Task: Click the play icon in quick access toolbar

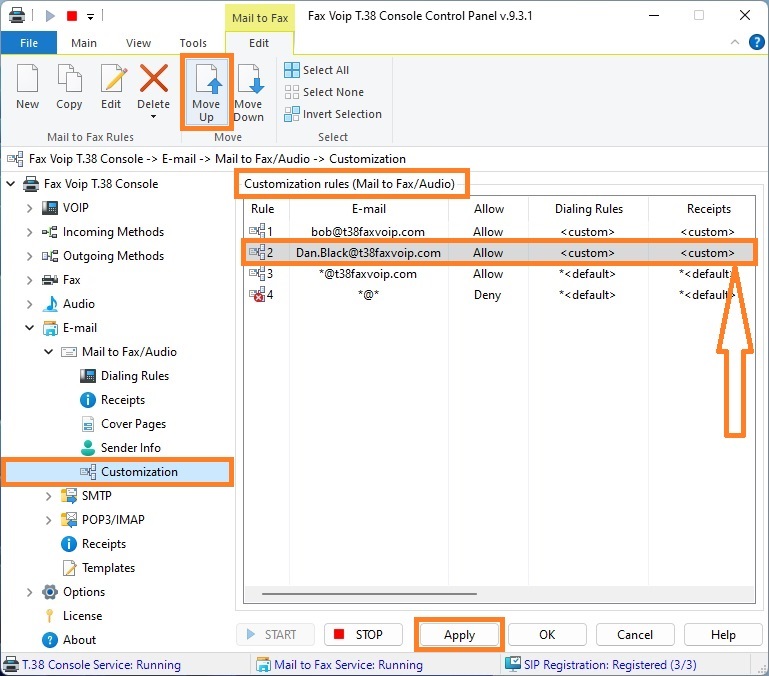Action: pyautogui.click(x=50, y=16)
